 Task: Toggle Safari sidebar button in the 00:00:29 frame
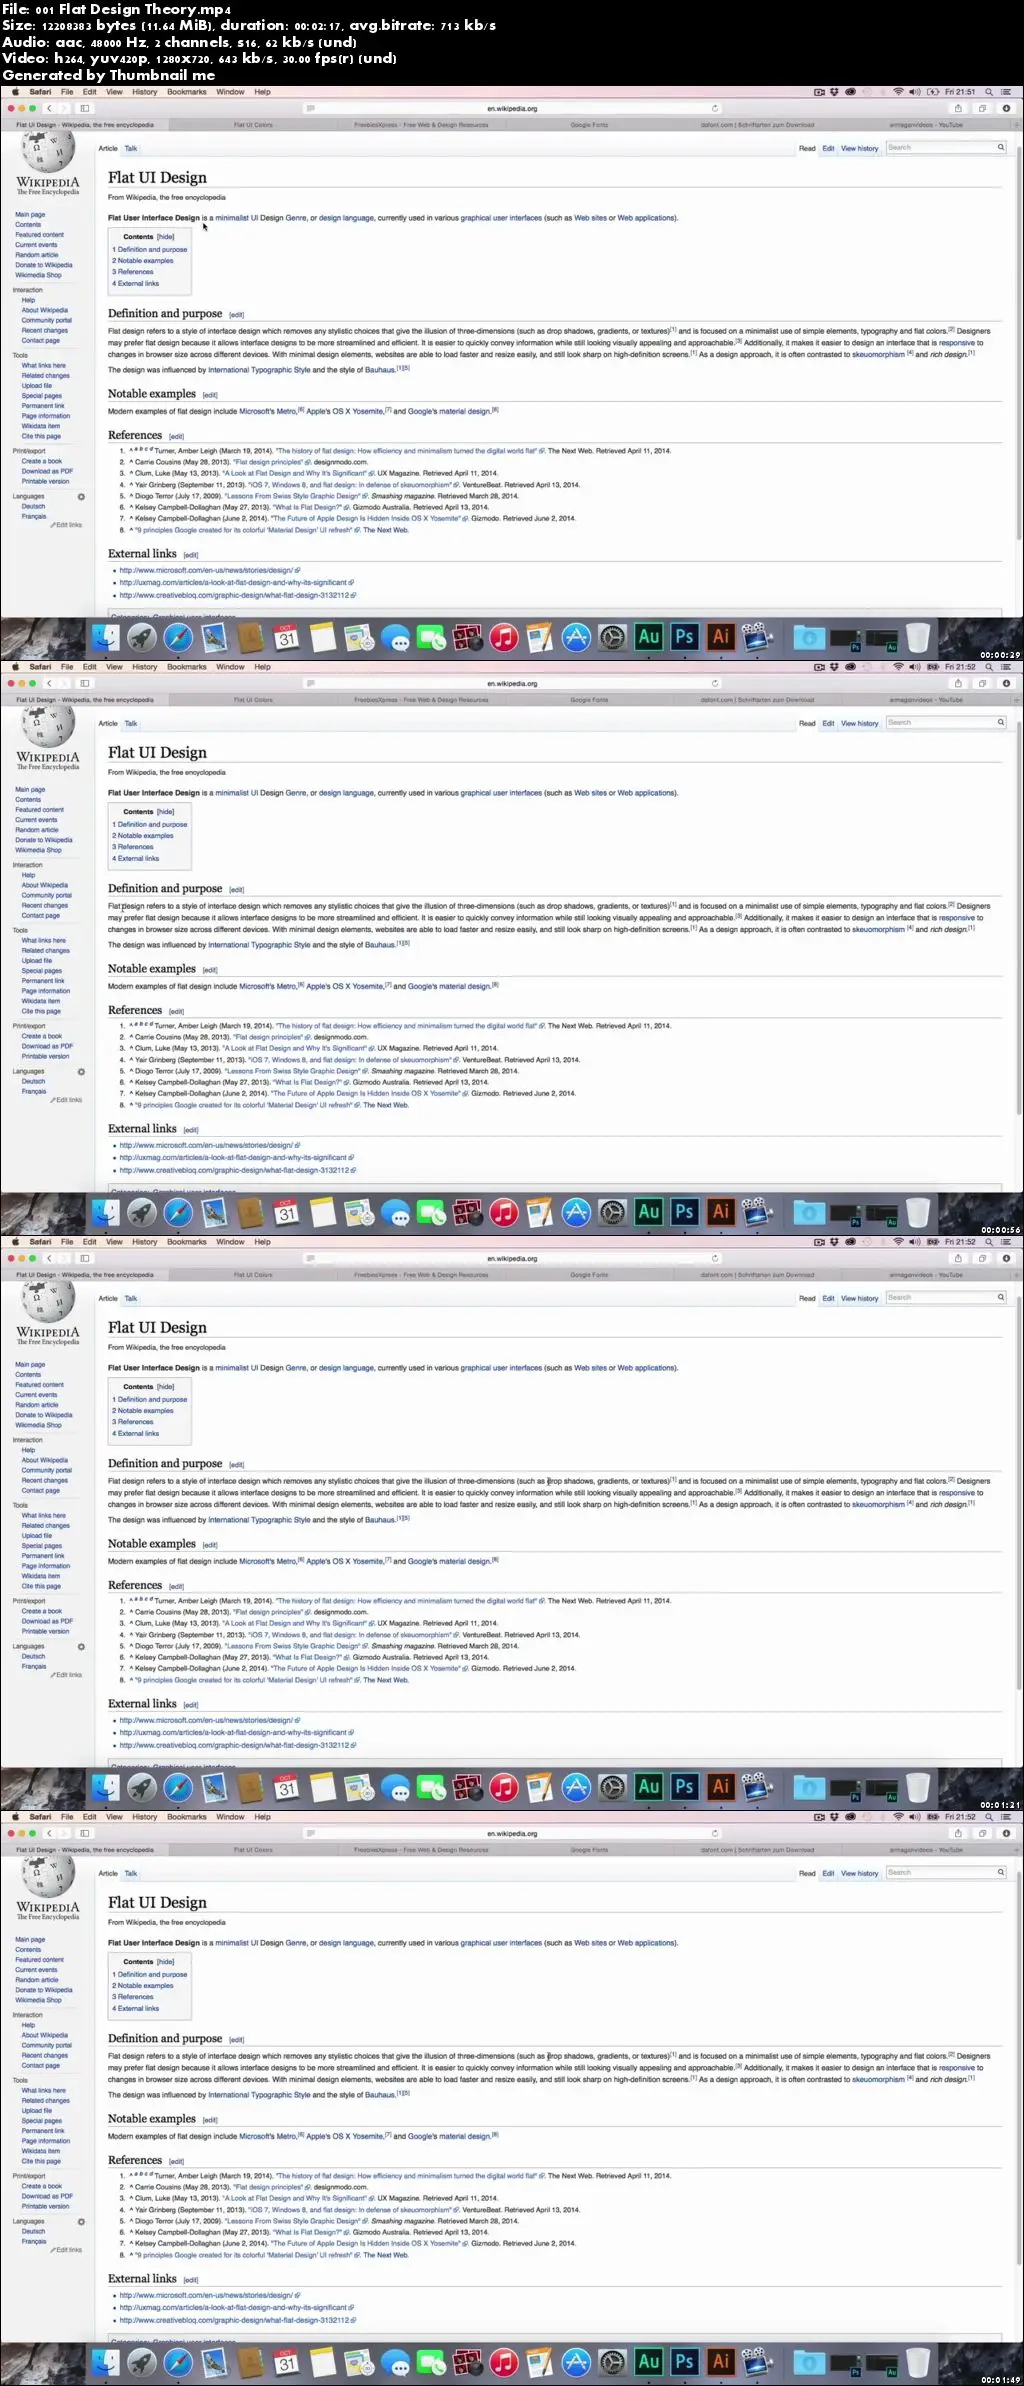[85, 108]
